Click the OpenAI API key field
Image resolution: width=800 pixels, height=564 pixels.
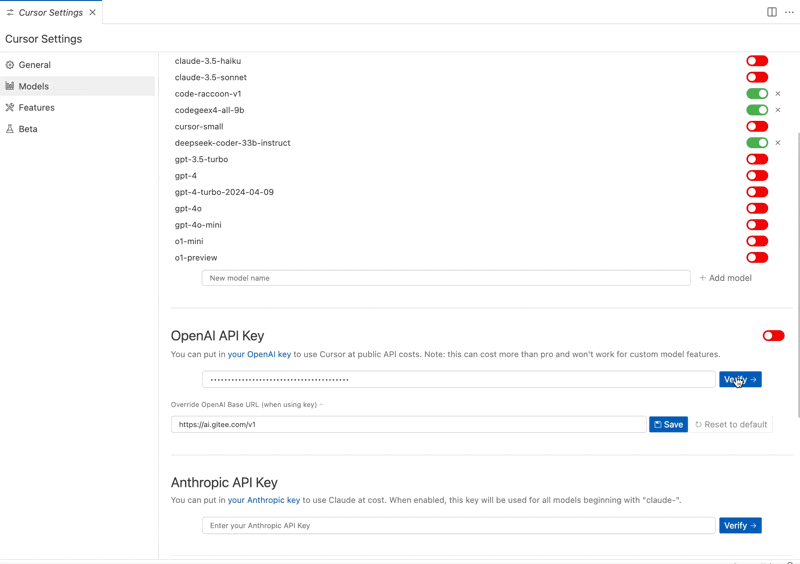[x=458, y=379]
